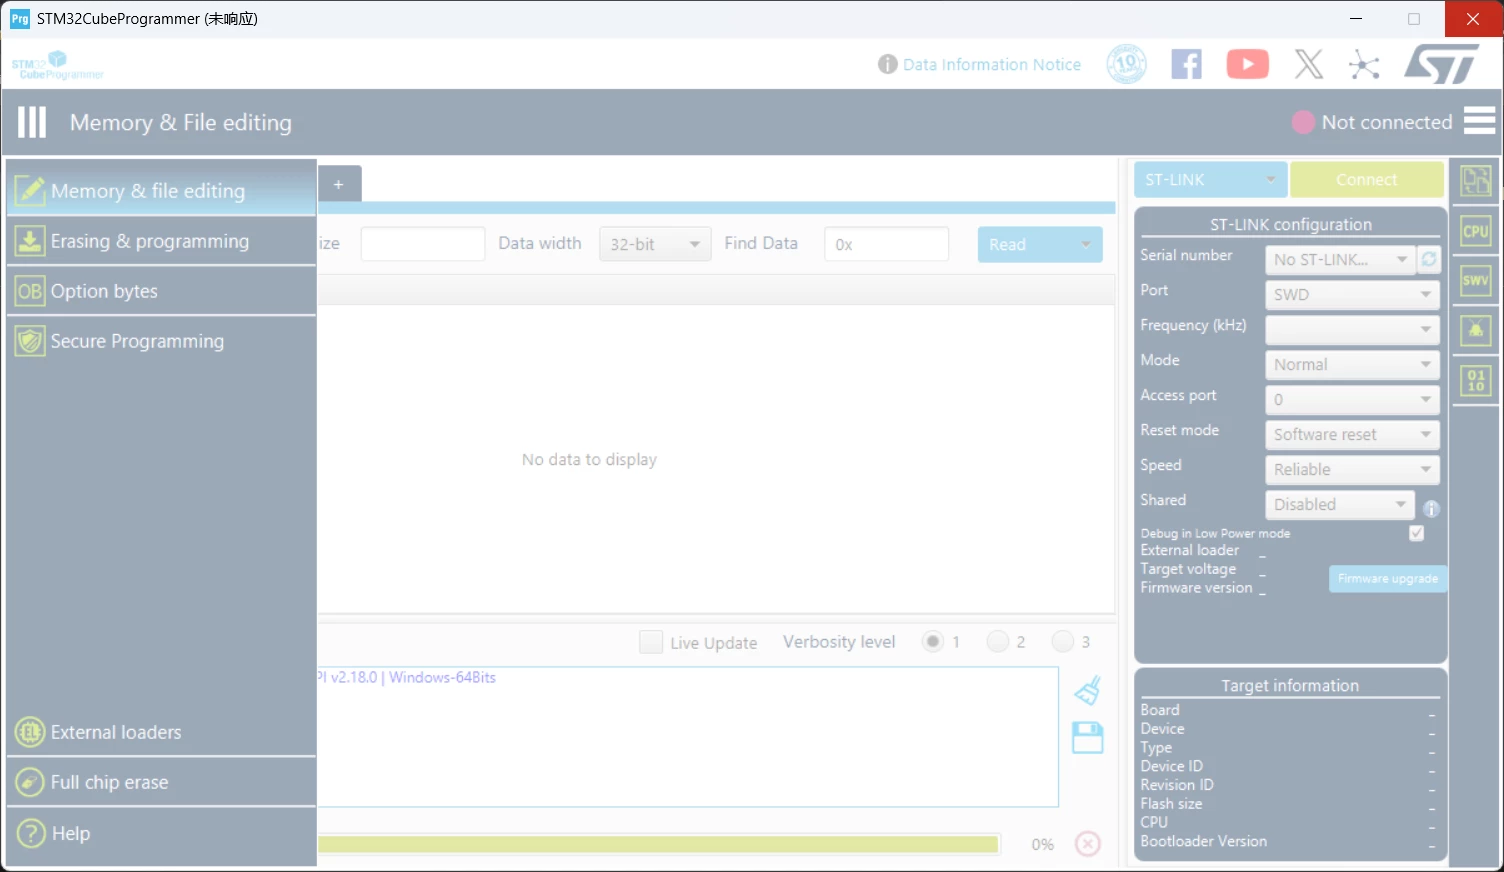Open the YouTube icon link
Image resolution: width=1504 pixels, height=872 pixels.
(1247, 64)
